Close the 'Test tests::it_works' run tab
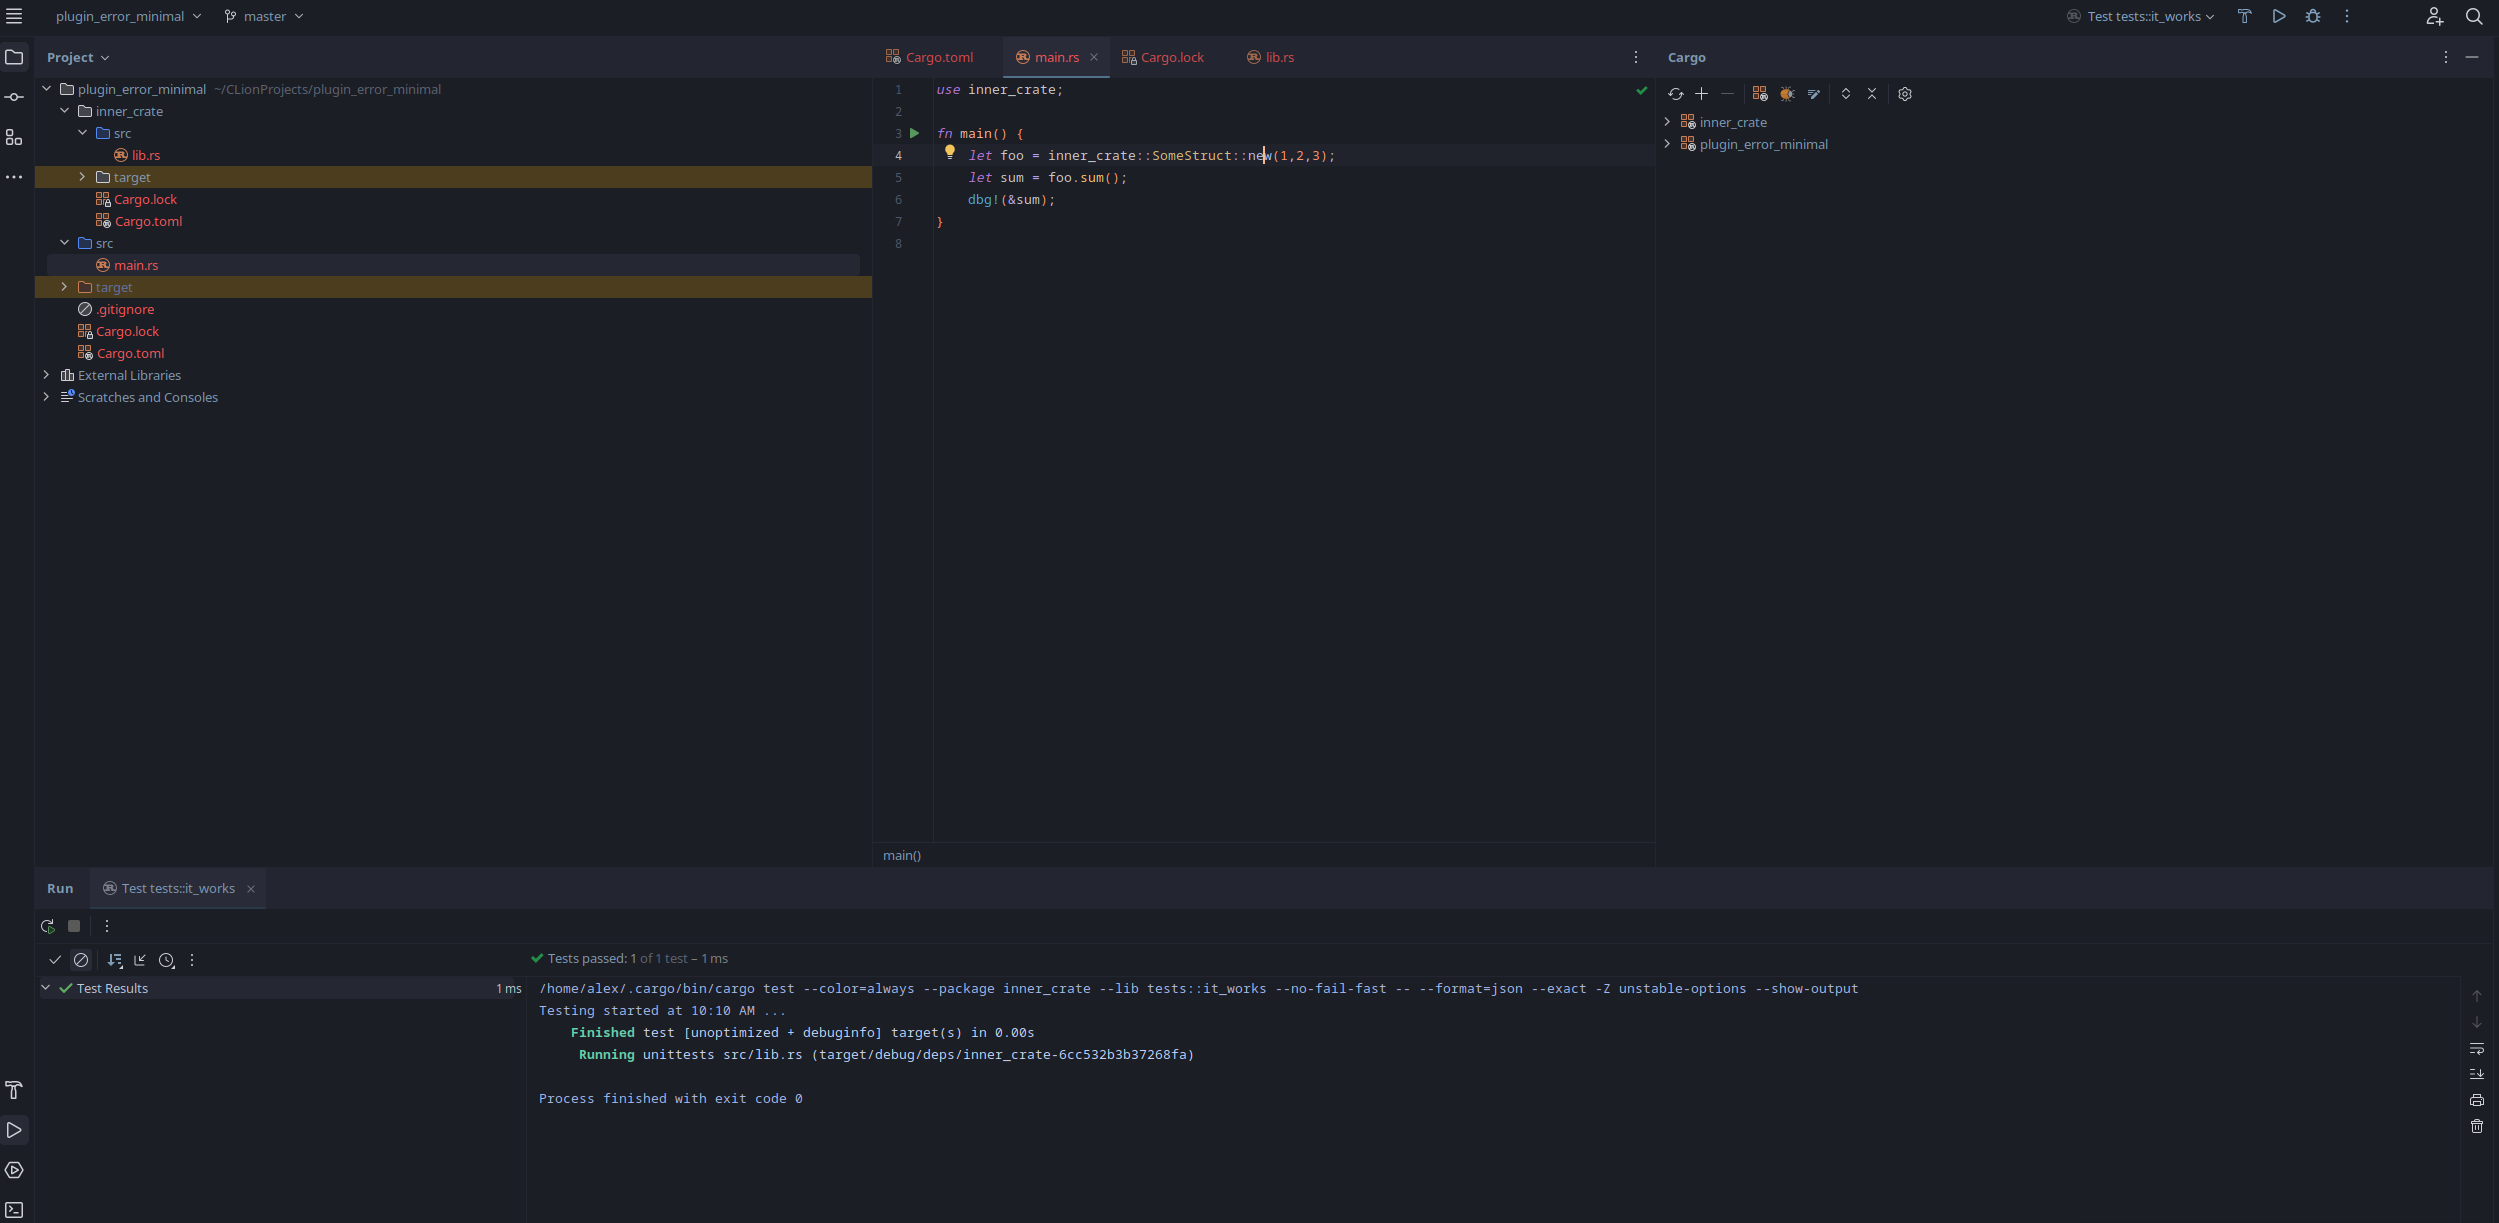This screenshot has height=1223, width=2499. 251,889
